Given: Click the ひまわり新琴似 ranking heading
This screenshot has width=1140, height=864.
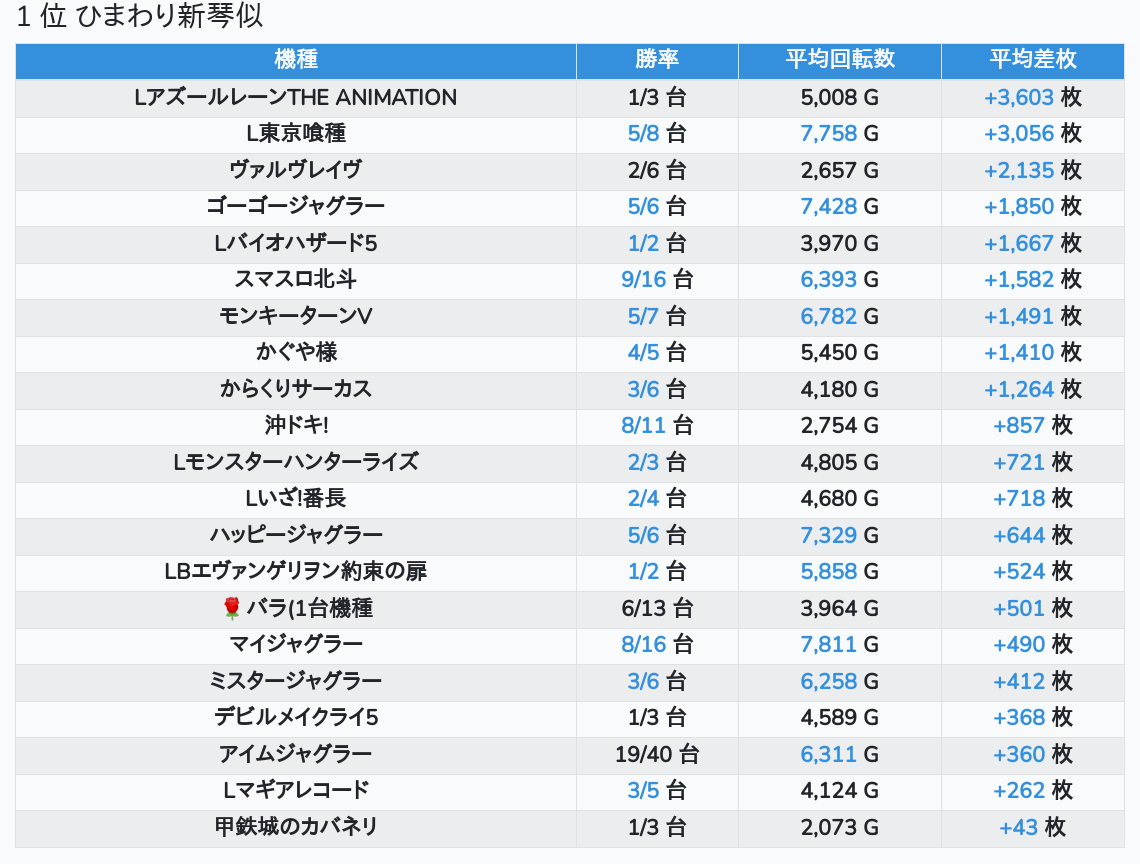Looking at the screenshot, I should [x=140, y=17].
